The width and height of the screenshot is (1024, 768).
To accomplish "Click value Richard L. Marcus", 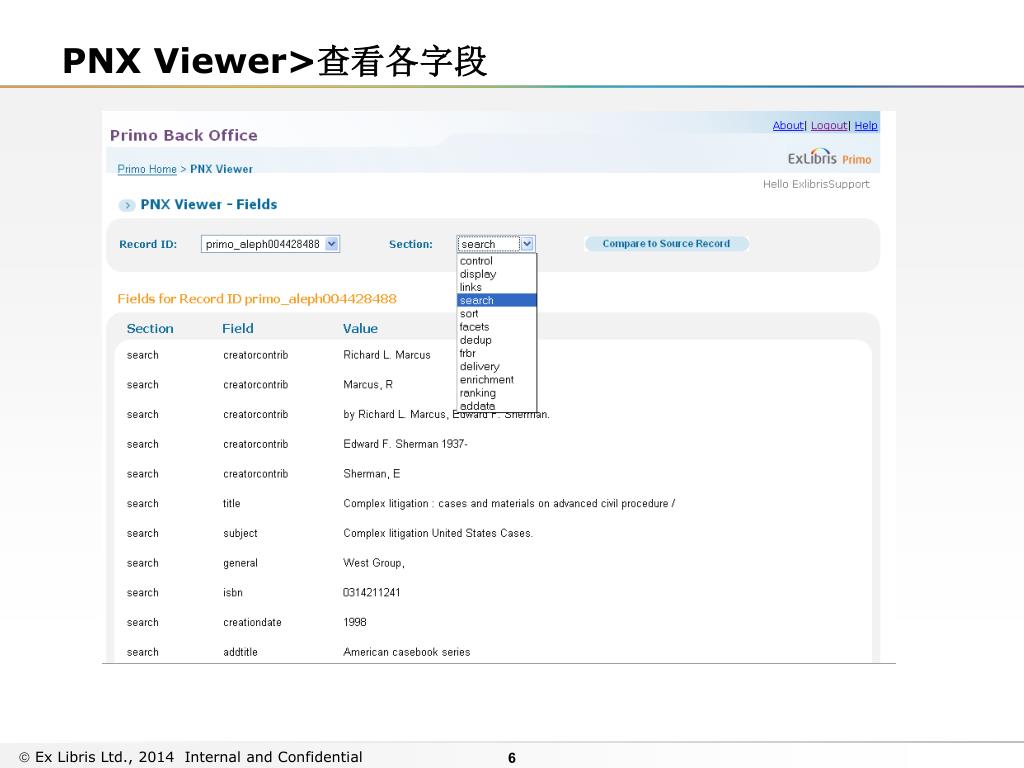I will point(387,355).
